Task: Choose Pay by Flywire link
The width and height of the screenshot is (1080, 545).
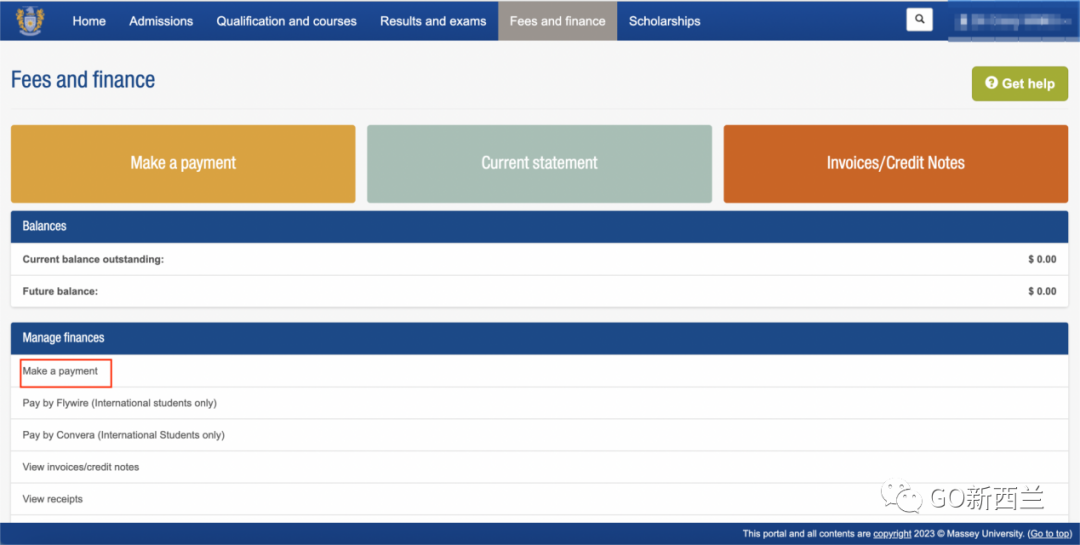Action: tap(119, 402)
